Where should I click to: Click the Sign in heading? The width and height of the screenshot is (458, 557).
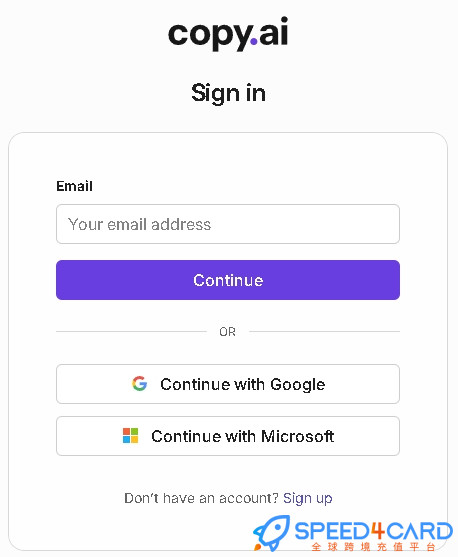pyautogui.click(x=228, y=93)
